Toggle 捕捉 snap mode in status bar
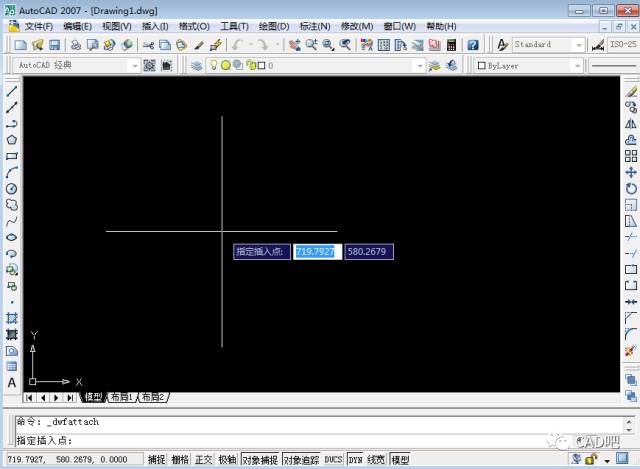This screenshot has height=469, width=640. 157,460
